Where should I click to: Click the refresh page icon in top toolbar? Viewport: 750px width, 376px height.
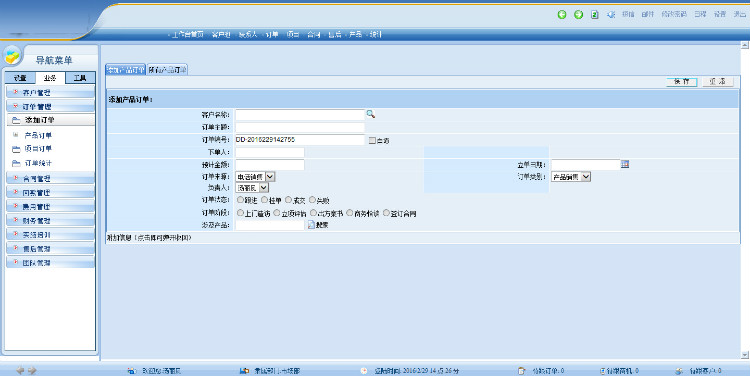(x=595, y=14)
